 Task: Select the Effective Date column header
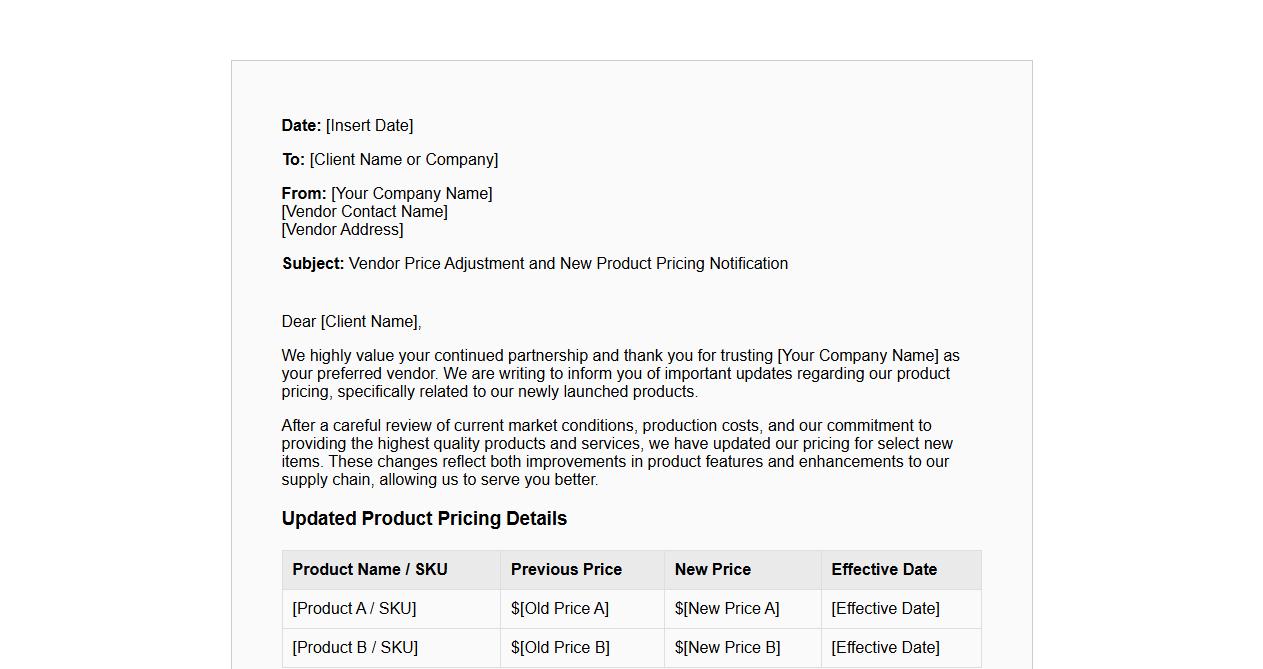[x=884, y=570]
